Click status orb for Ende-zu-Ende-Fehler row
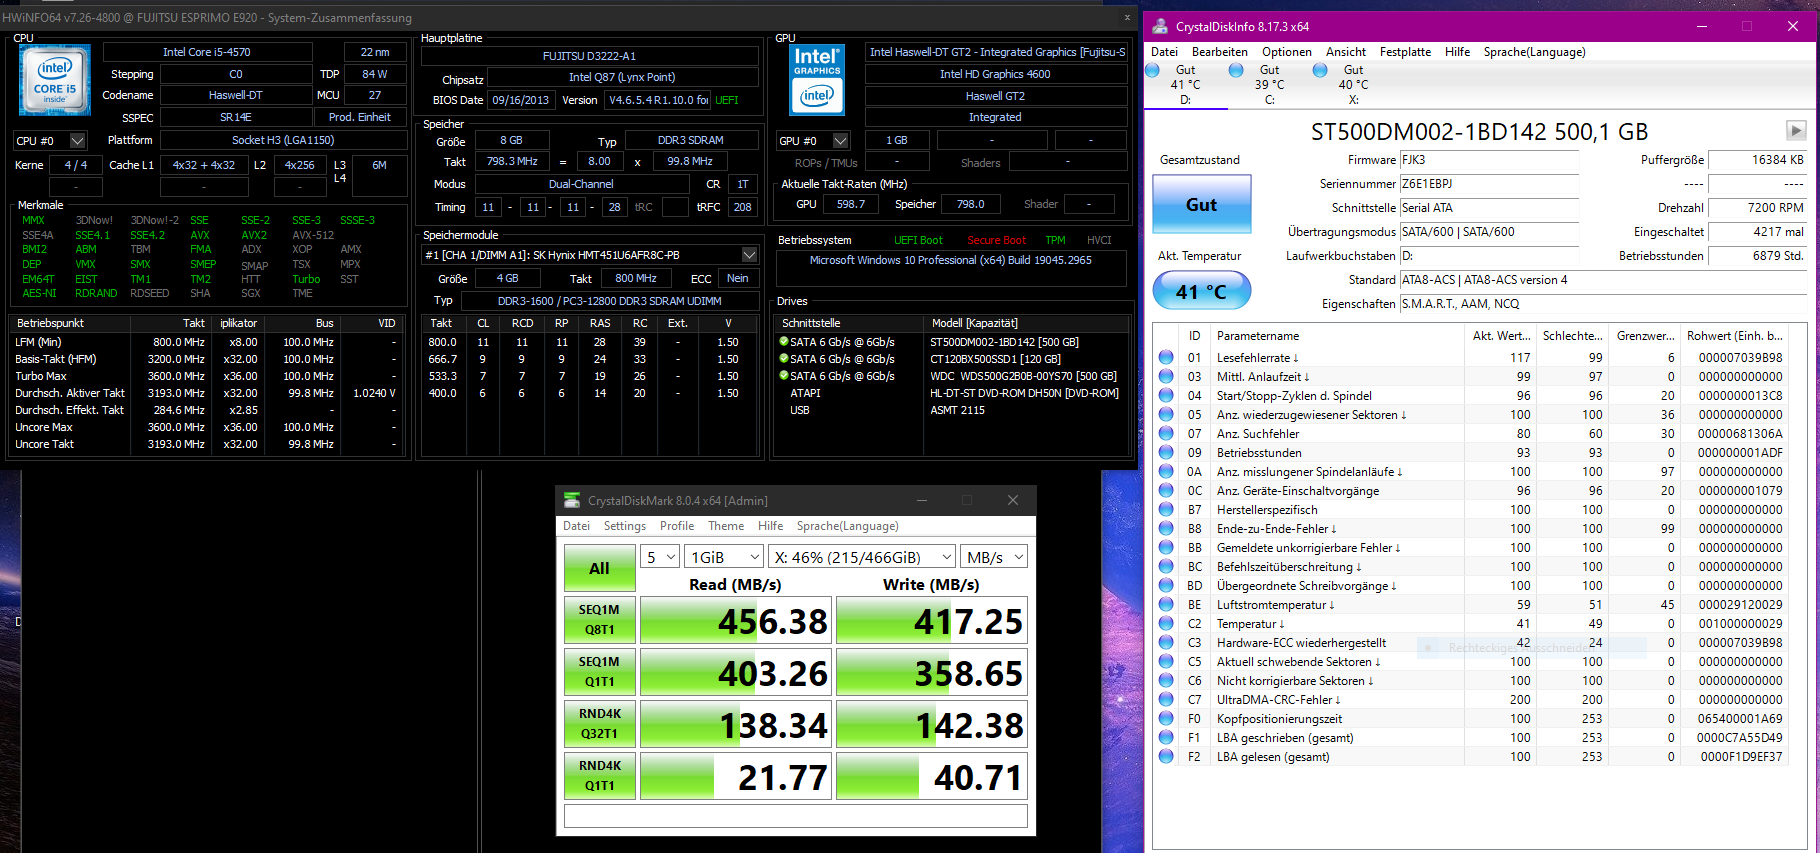Viewport: 1820px width, 853px height. (1166, 528)
